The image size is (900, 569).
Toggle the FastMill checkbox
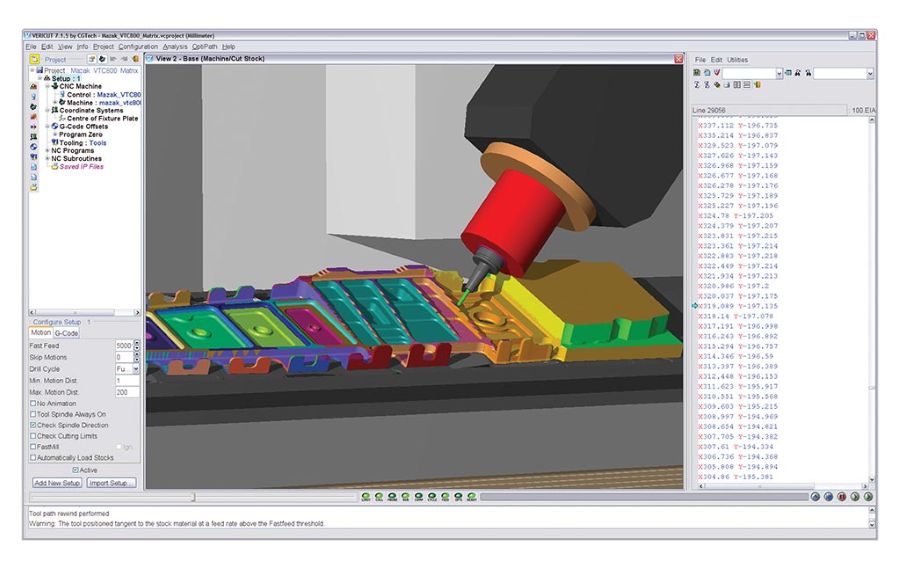point(33,447)
